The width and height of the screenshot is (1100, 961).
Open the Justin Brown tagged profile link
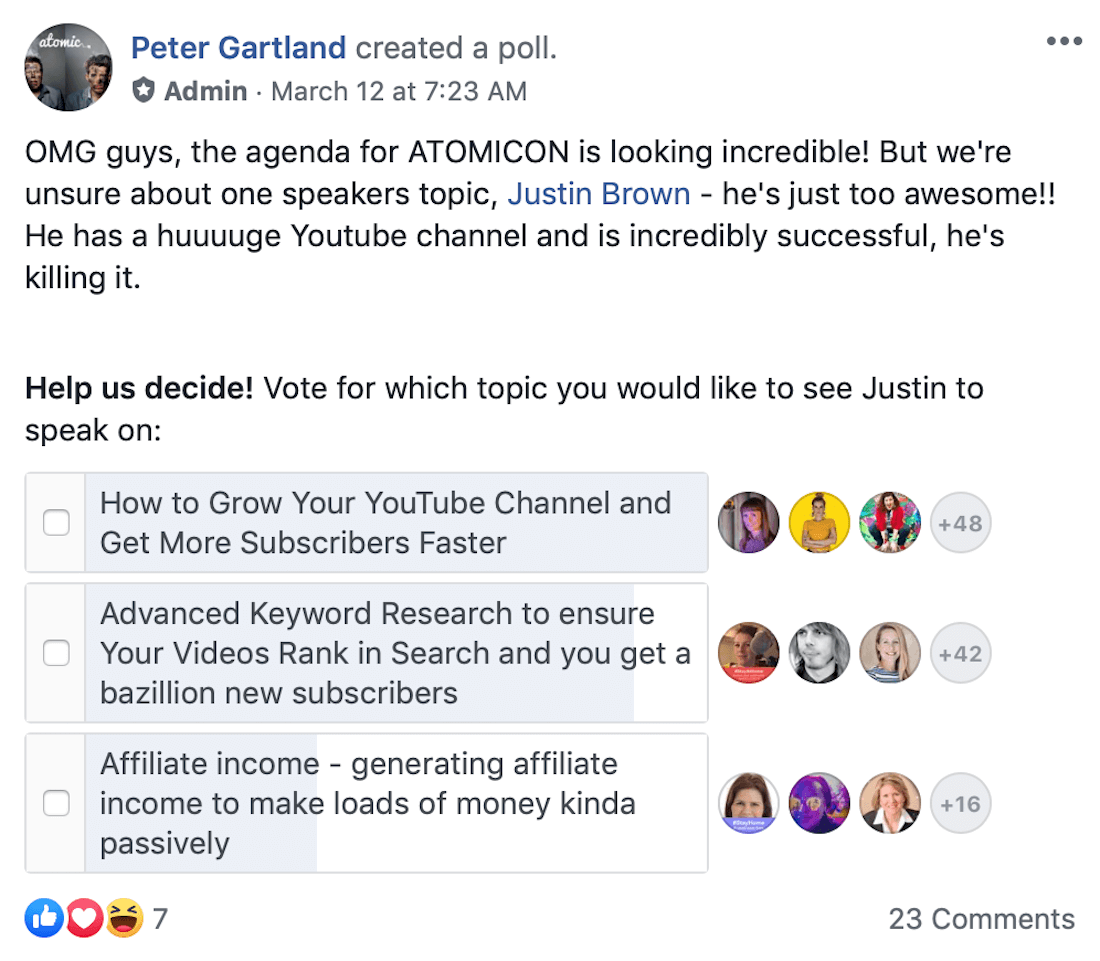[x=598, y=194]
